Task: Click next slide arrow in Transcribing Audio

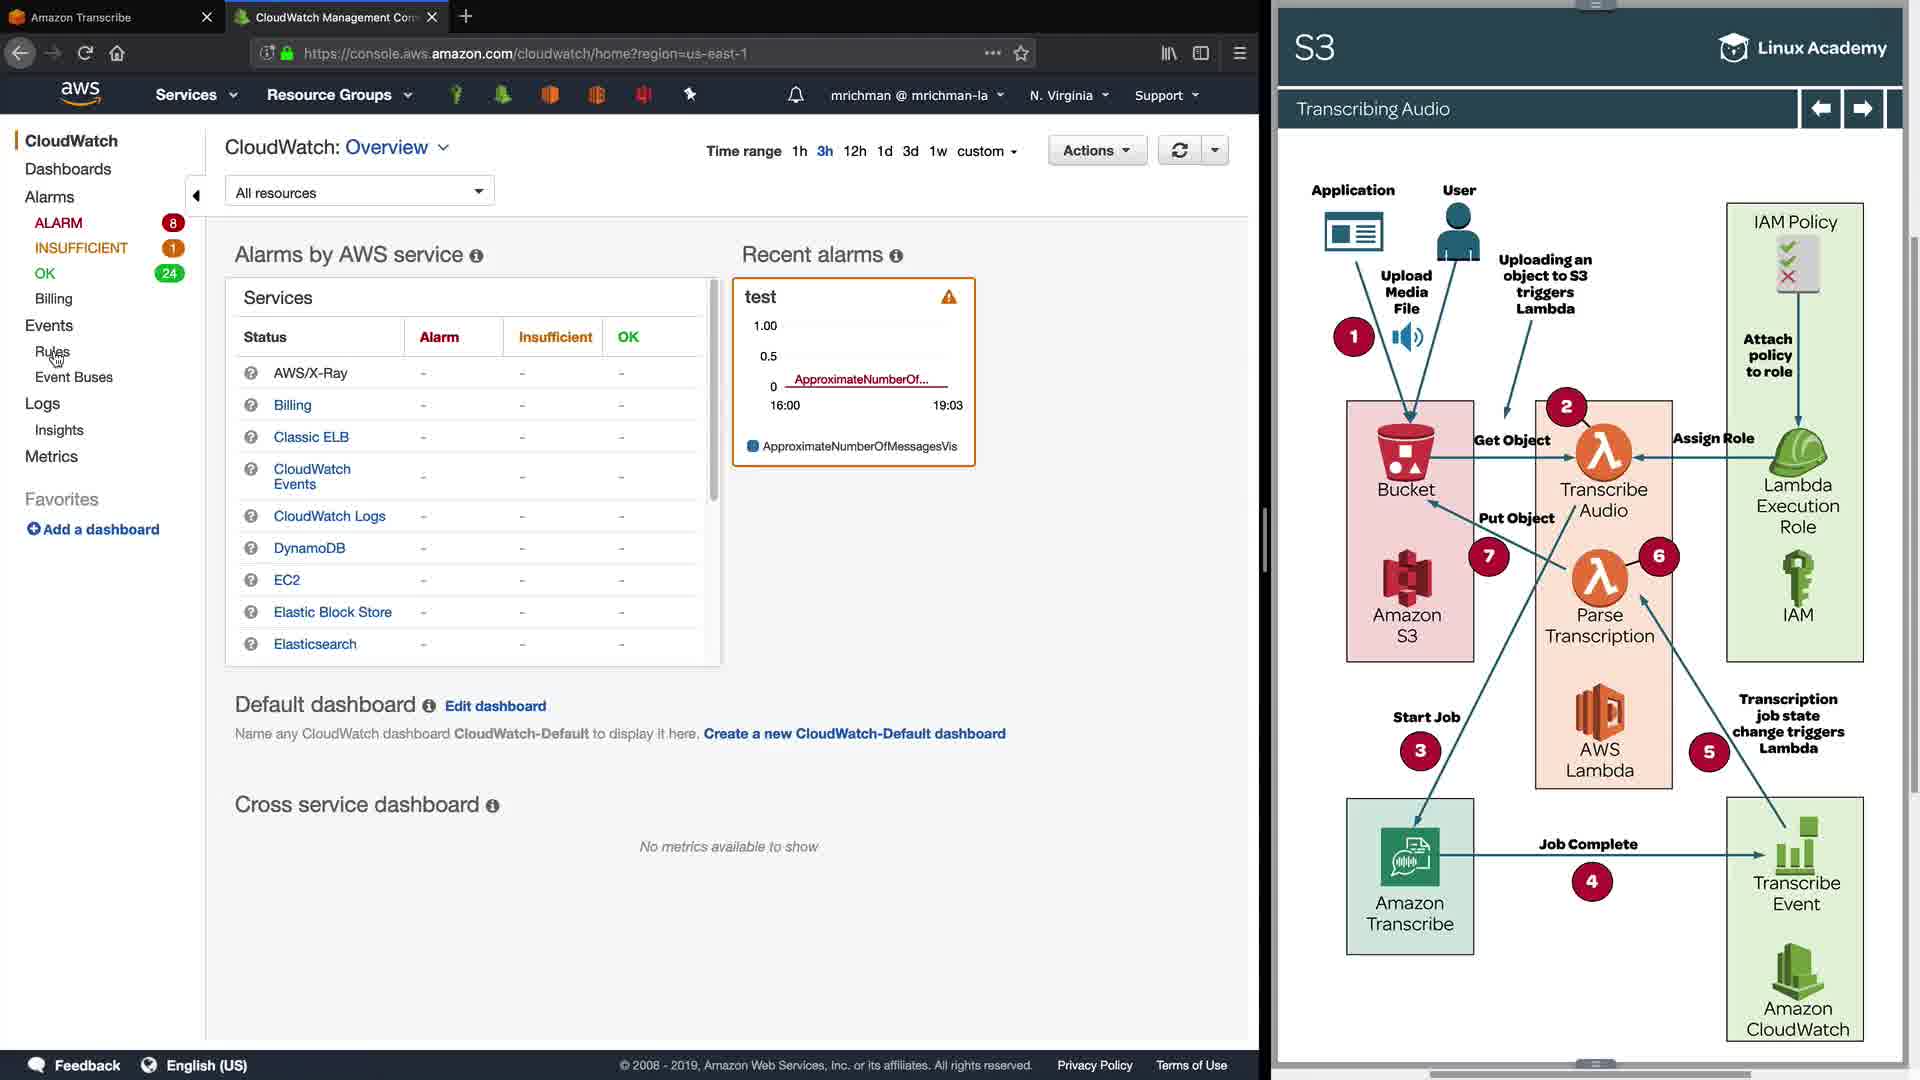Action: [x=1862, y=108]
